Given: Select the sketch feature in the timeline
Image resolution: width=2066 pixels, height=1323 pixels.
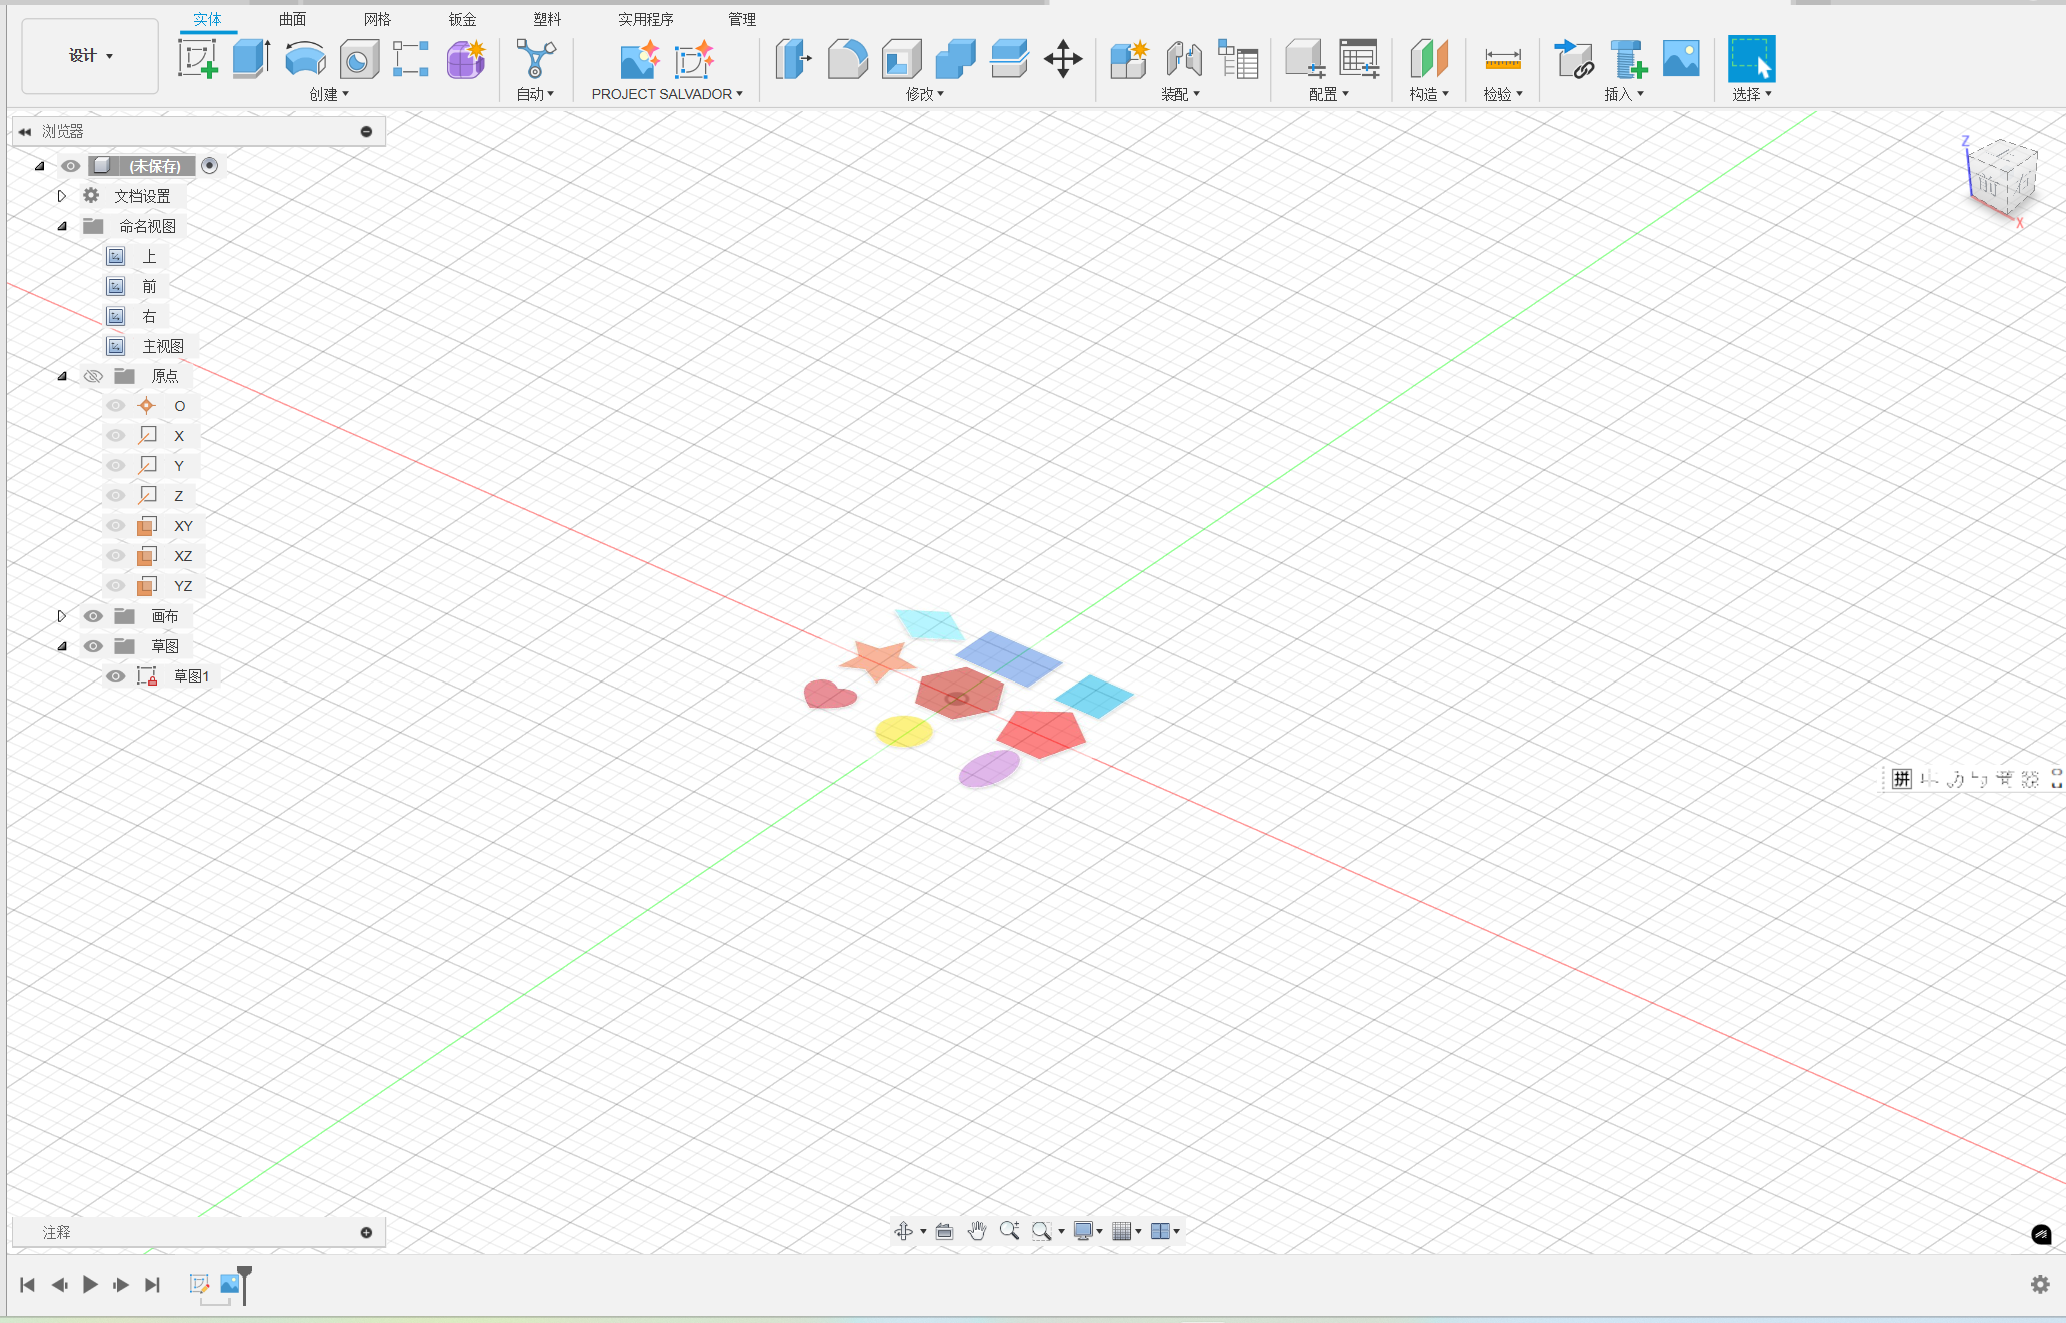Looking at the screenshot, I should [x=199, y=1284].
